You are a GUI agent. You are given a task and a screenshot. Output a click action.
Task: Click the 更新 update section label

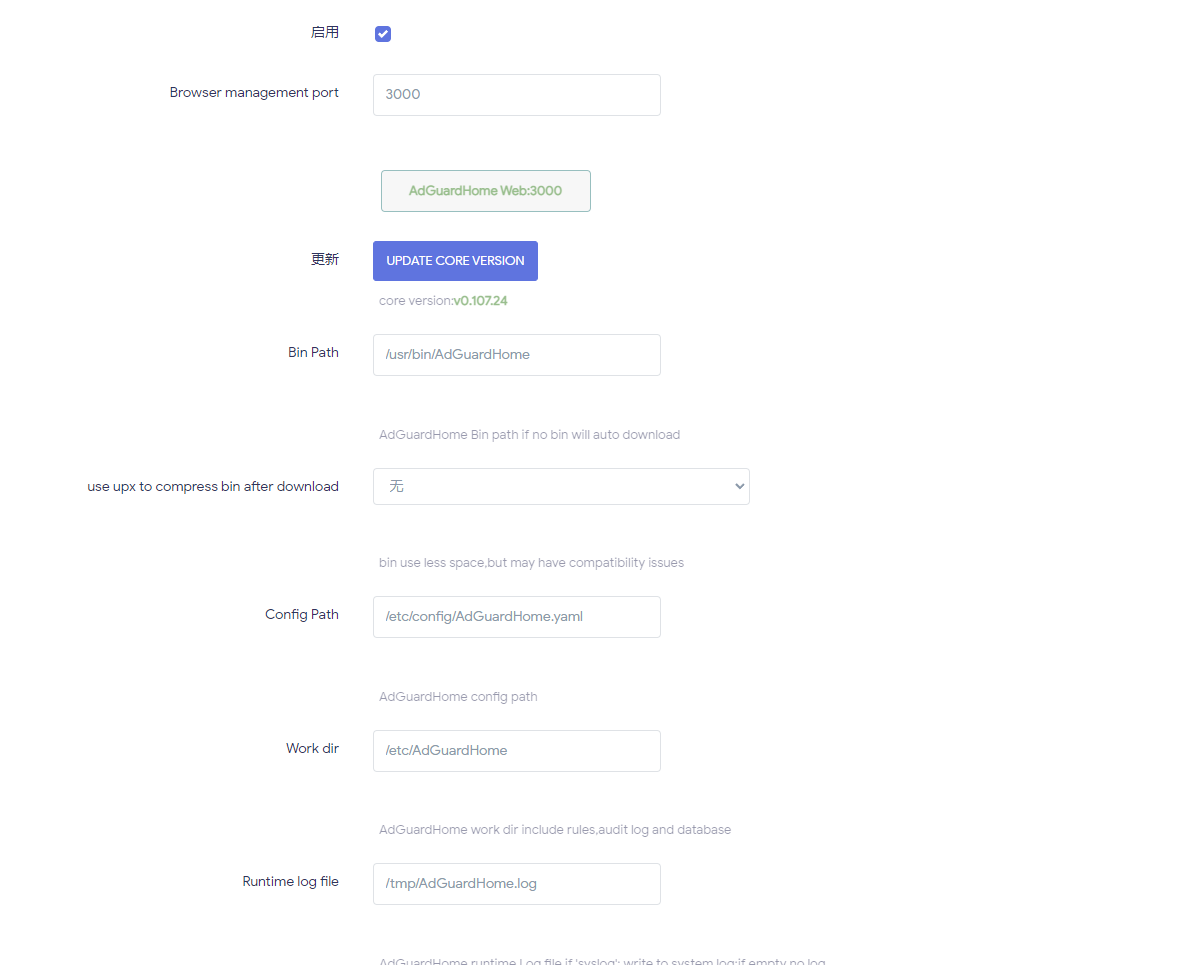[325, 259]
